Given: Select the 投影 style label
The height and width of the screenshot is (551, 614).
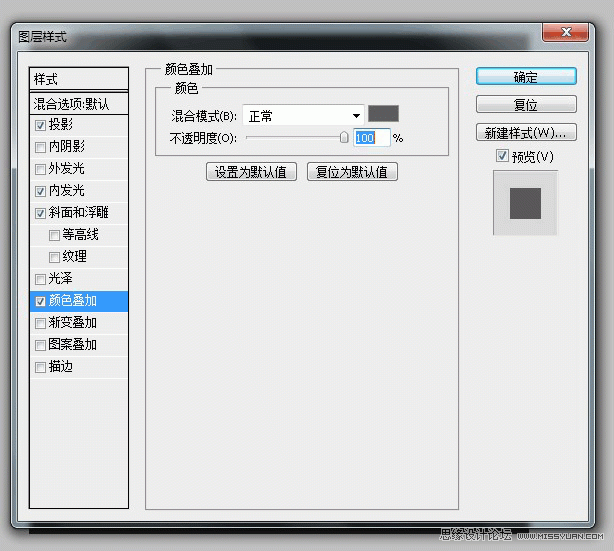Looking at the screenshot, I should pyautogui.click(x=60, y=125).
